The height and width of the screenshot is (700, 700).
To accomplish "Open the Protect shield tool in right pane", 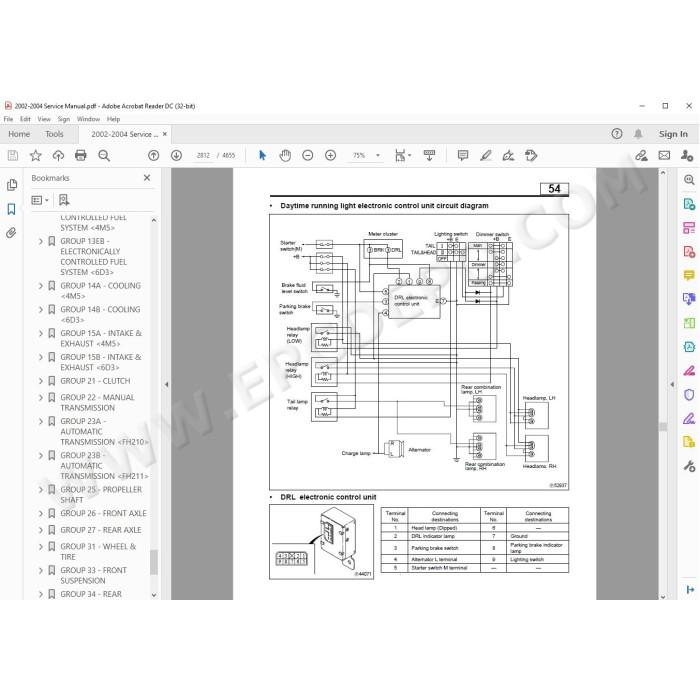I will 689,395.
